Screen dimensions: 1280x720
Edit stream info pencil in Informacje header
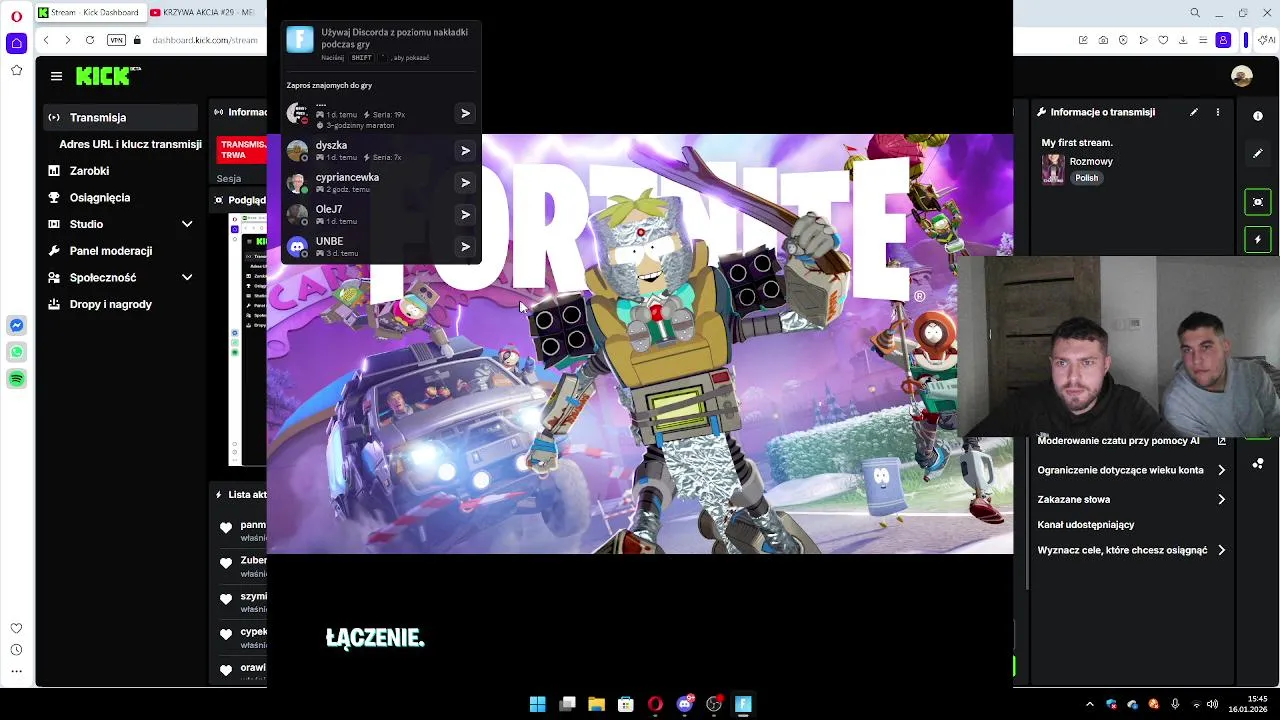[1193, 112]
